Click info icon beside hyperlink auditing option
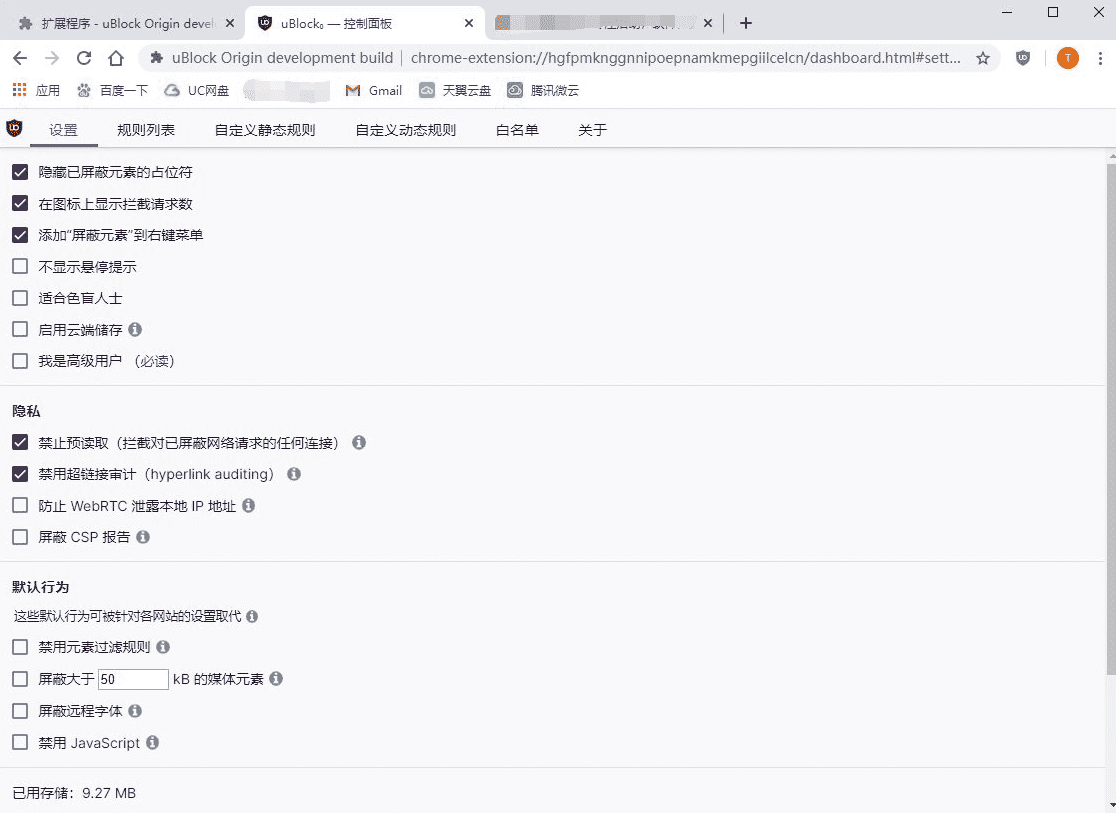Viewport: 1116px width, 813px height. pos(294,474)
